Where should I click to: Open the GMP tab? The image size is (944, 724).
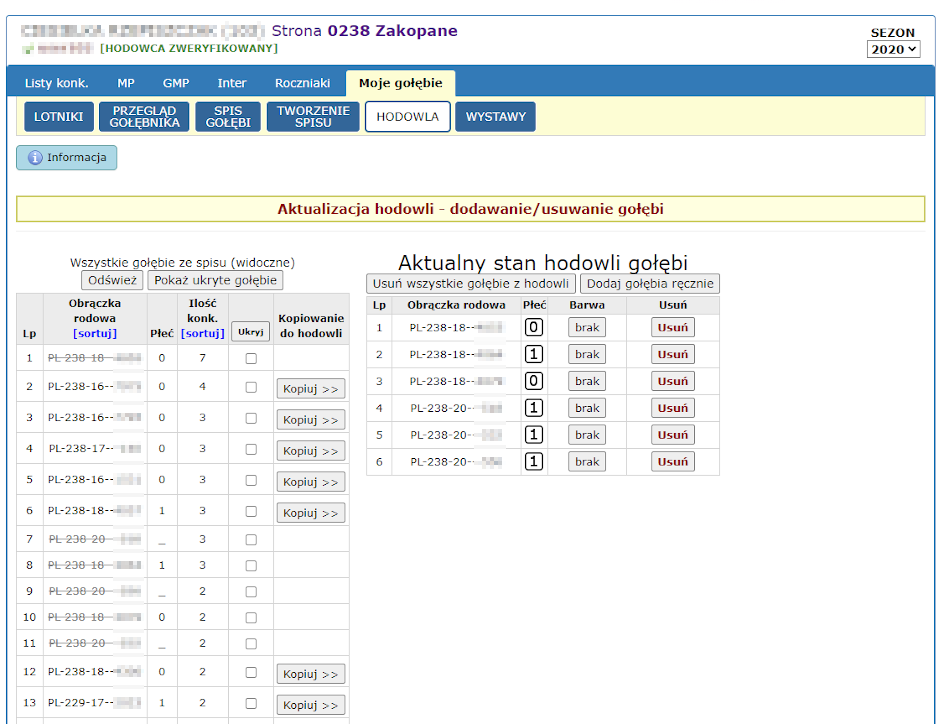point(176,83)
